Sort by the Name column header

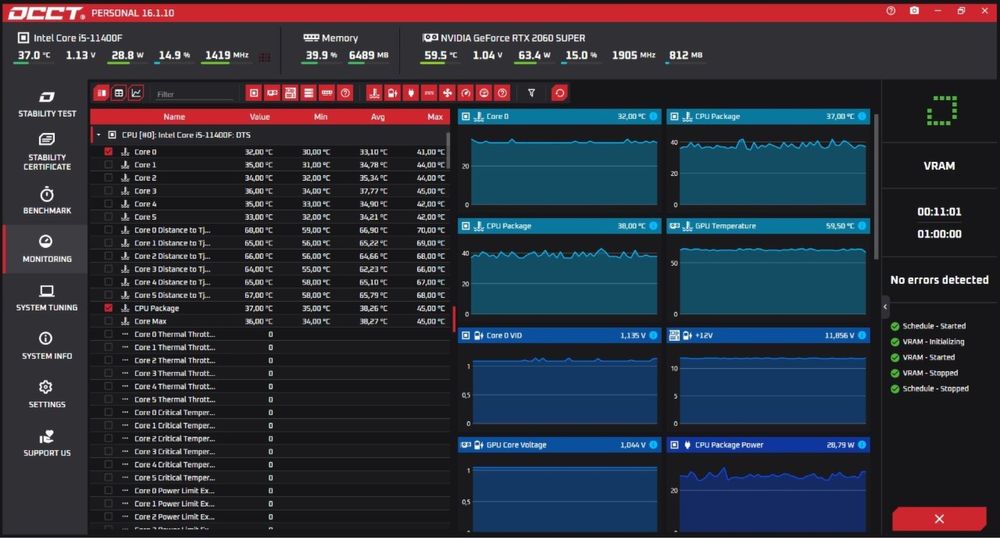point(173,117)
